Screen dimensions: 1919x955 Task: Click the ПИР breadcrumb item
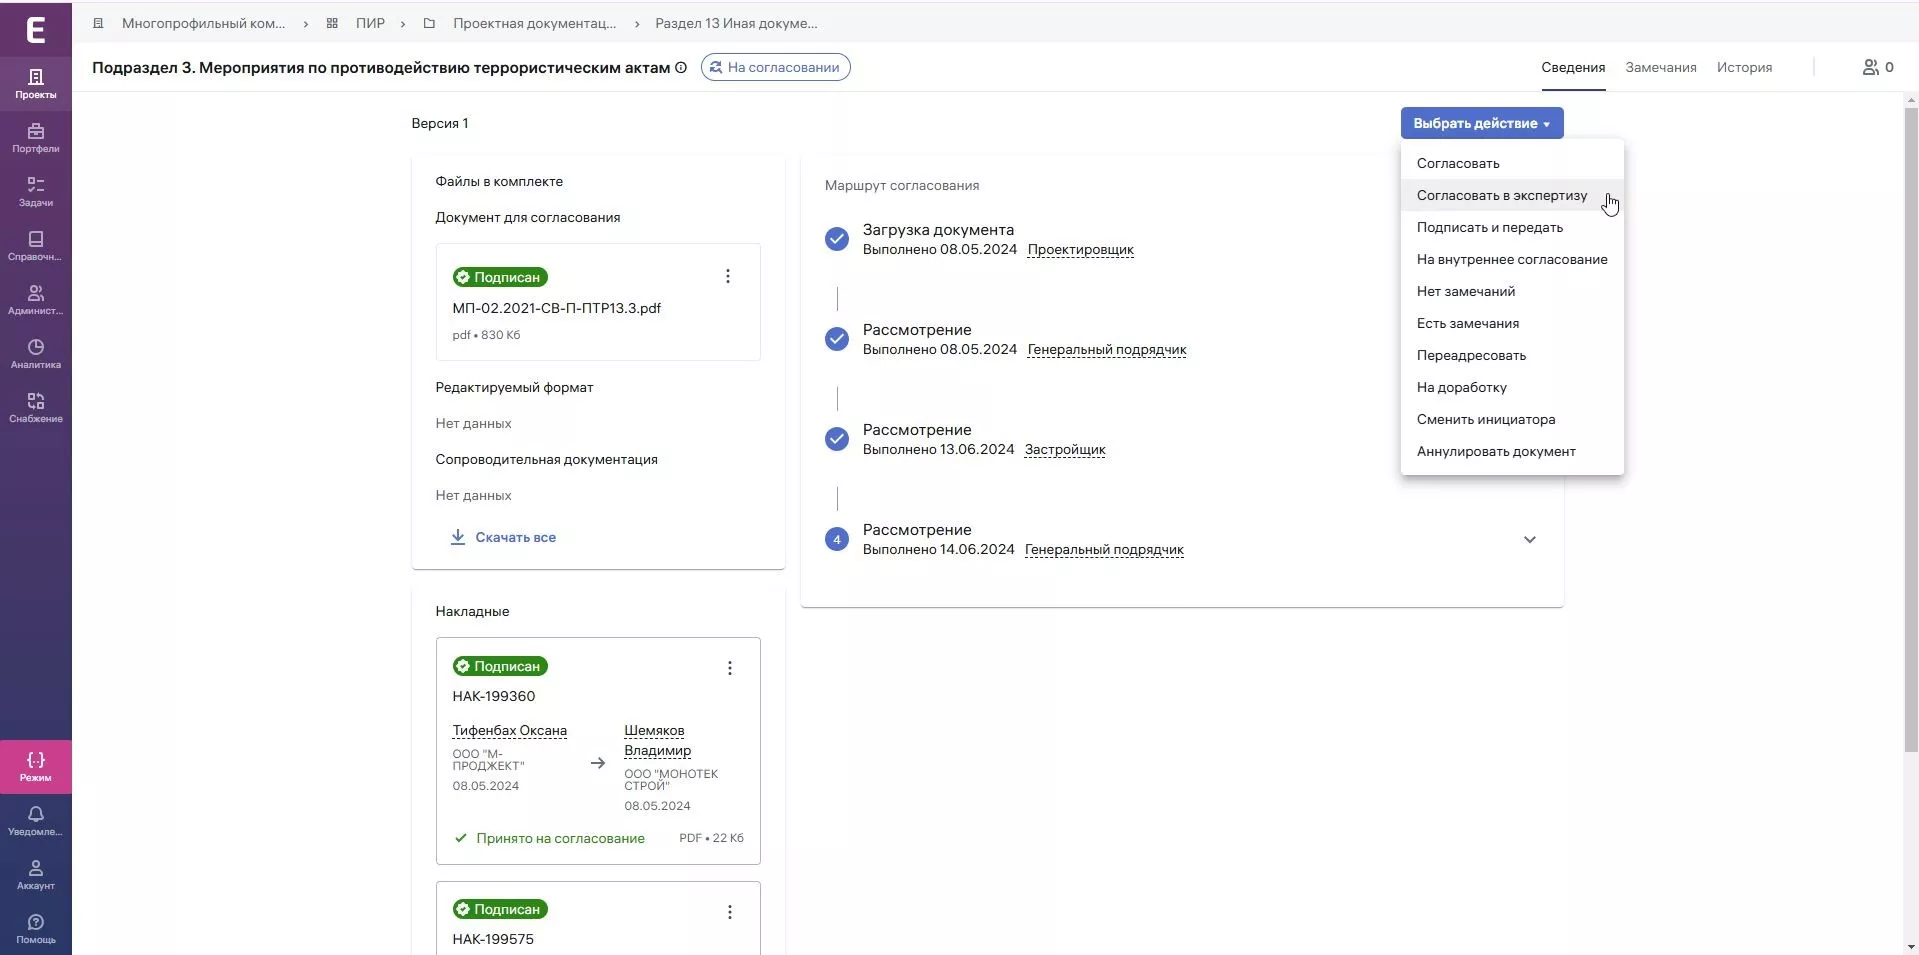(x=370, y=23)
